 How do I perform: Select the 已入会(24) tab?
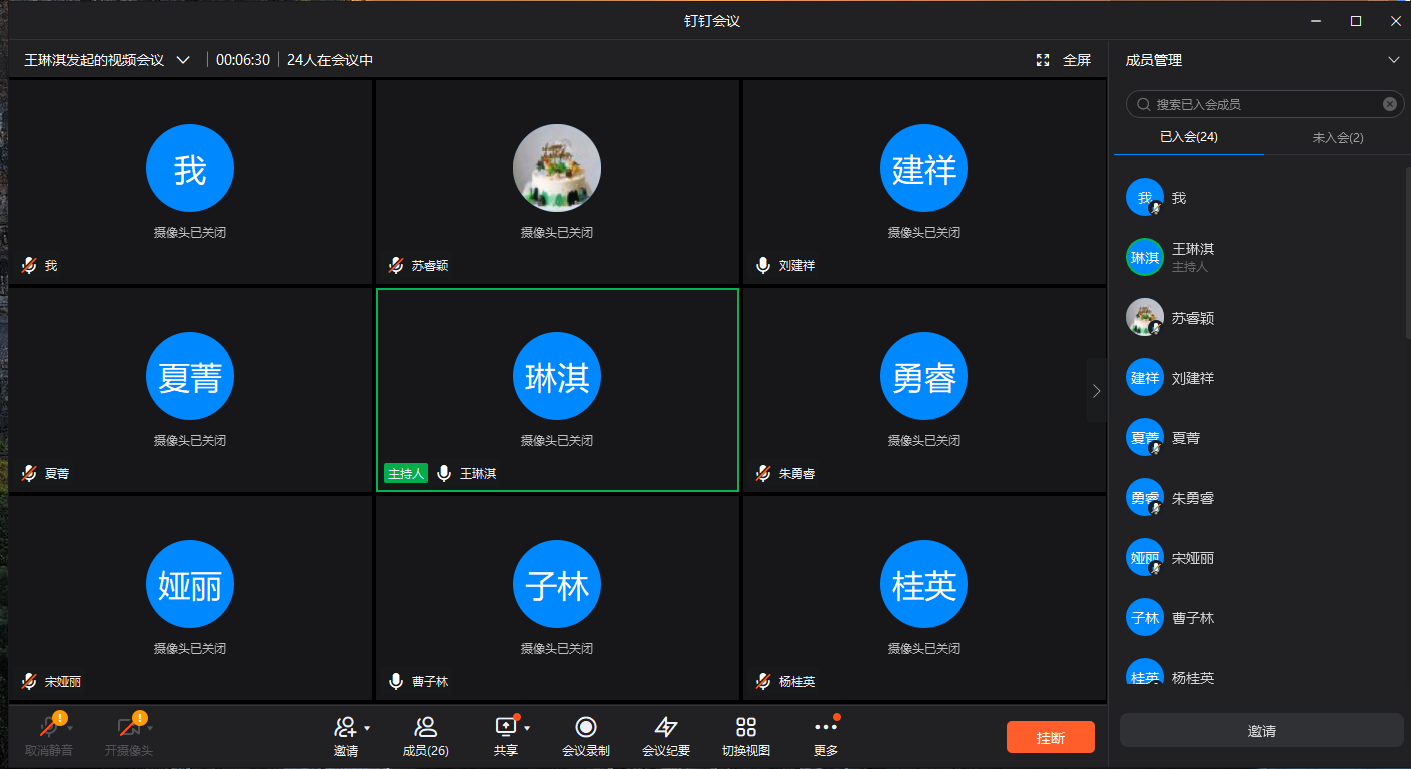coord(1188,137)
